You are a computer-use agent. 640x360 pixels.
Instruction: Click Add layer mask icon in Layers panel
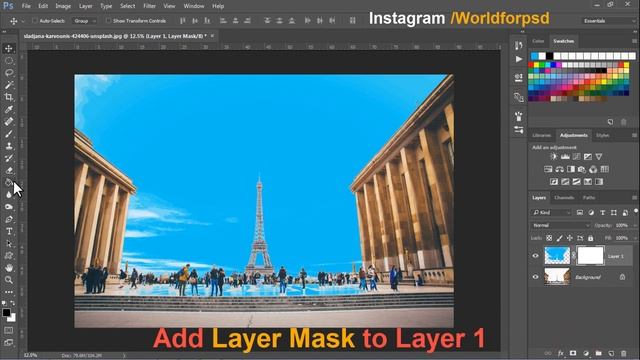573,353
